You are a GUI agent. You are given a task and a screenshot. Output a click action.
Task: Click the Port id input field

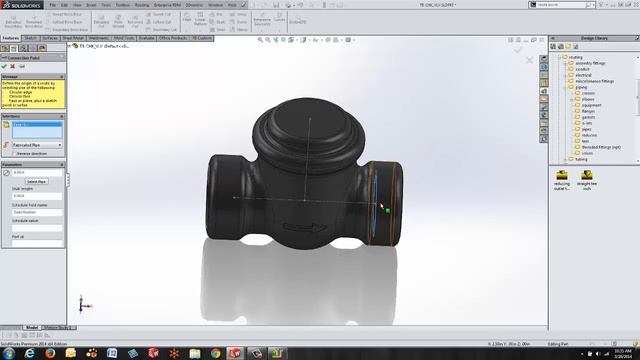click(37, 243)
